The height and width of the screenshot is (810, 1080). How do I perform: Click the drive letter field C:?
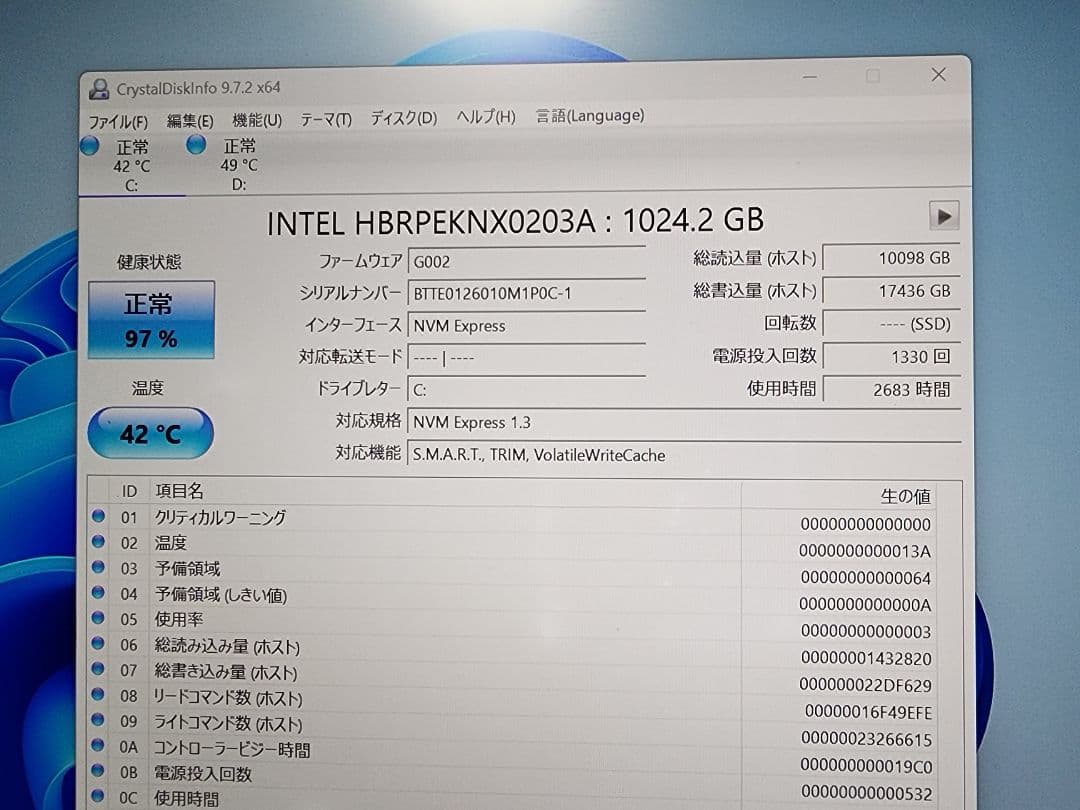[x=527, y=390]
